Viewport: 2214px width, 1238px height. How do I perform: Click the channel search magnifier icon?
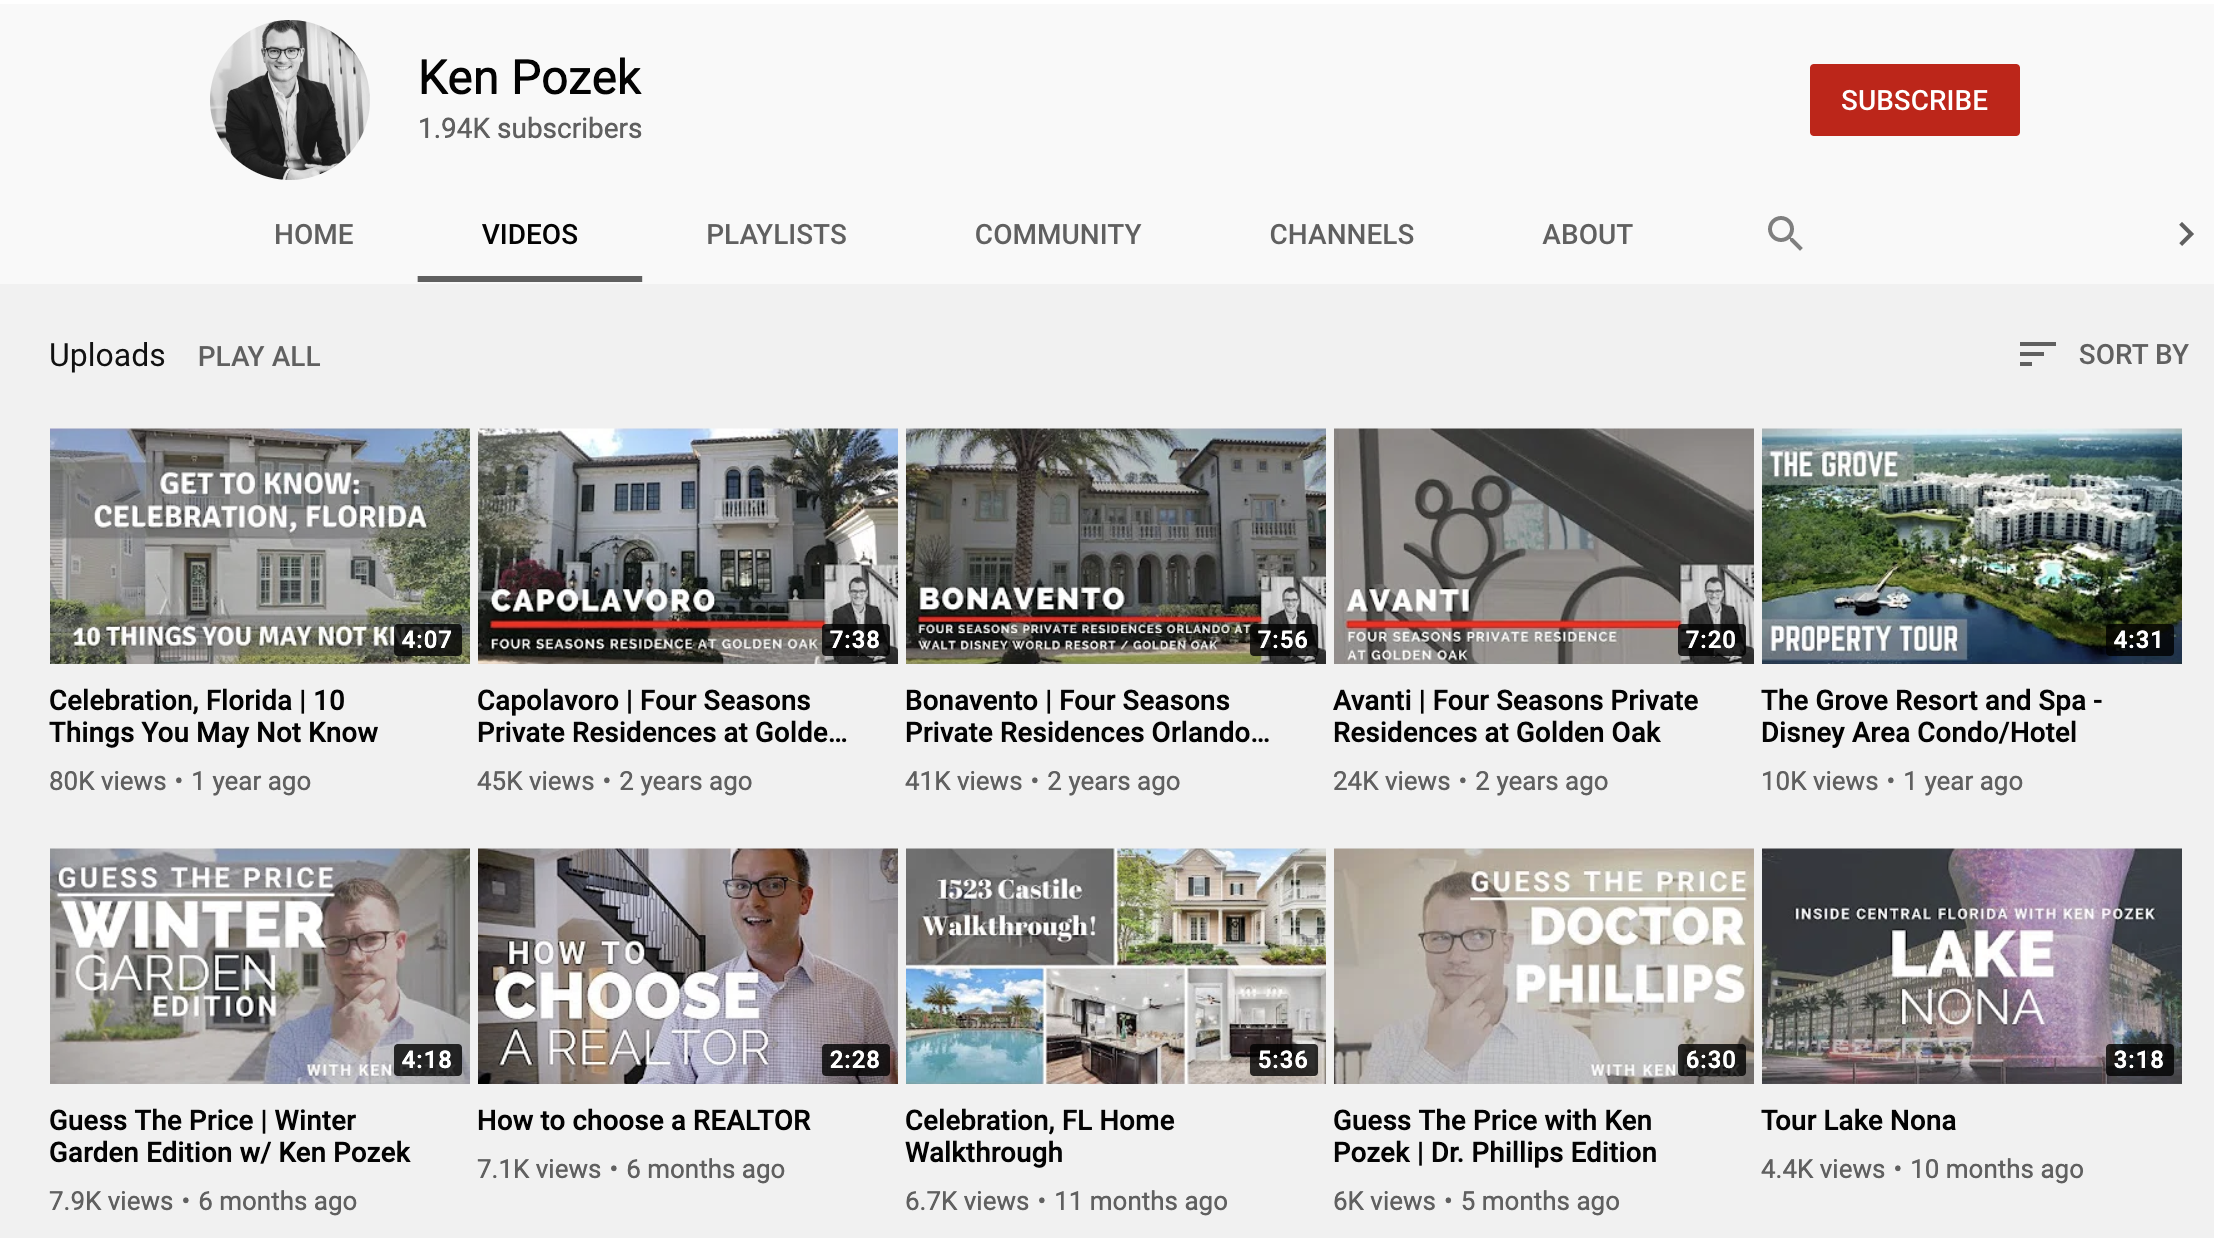(1785, 234)
